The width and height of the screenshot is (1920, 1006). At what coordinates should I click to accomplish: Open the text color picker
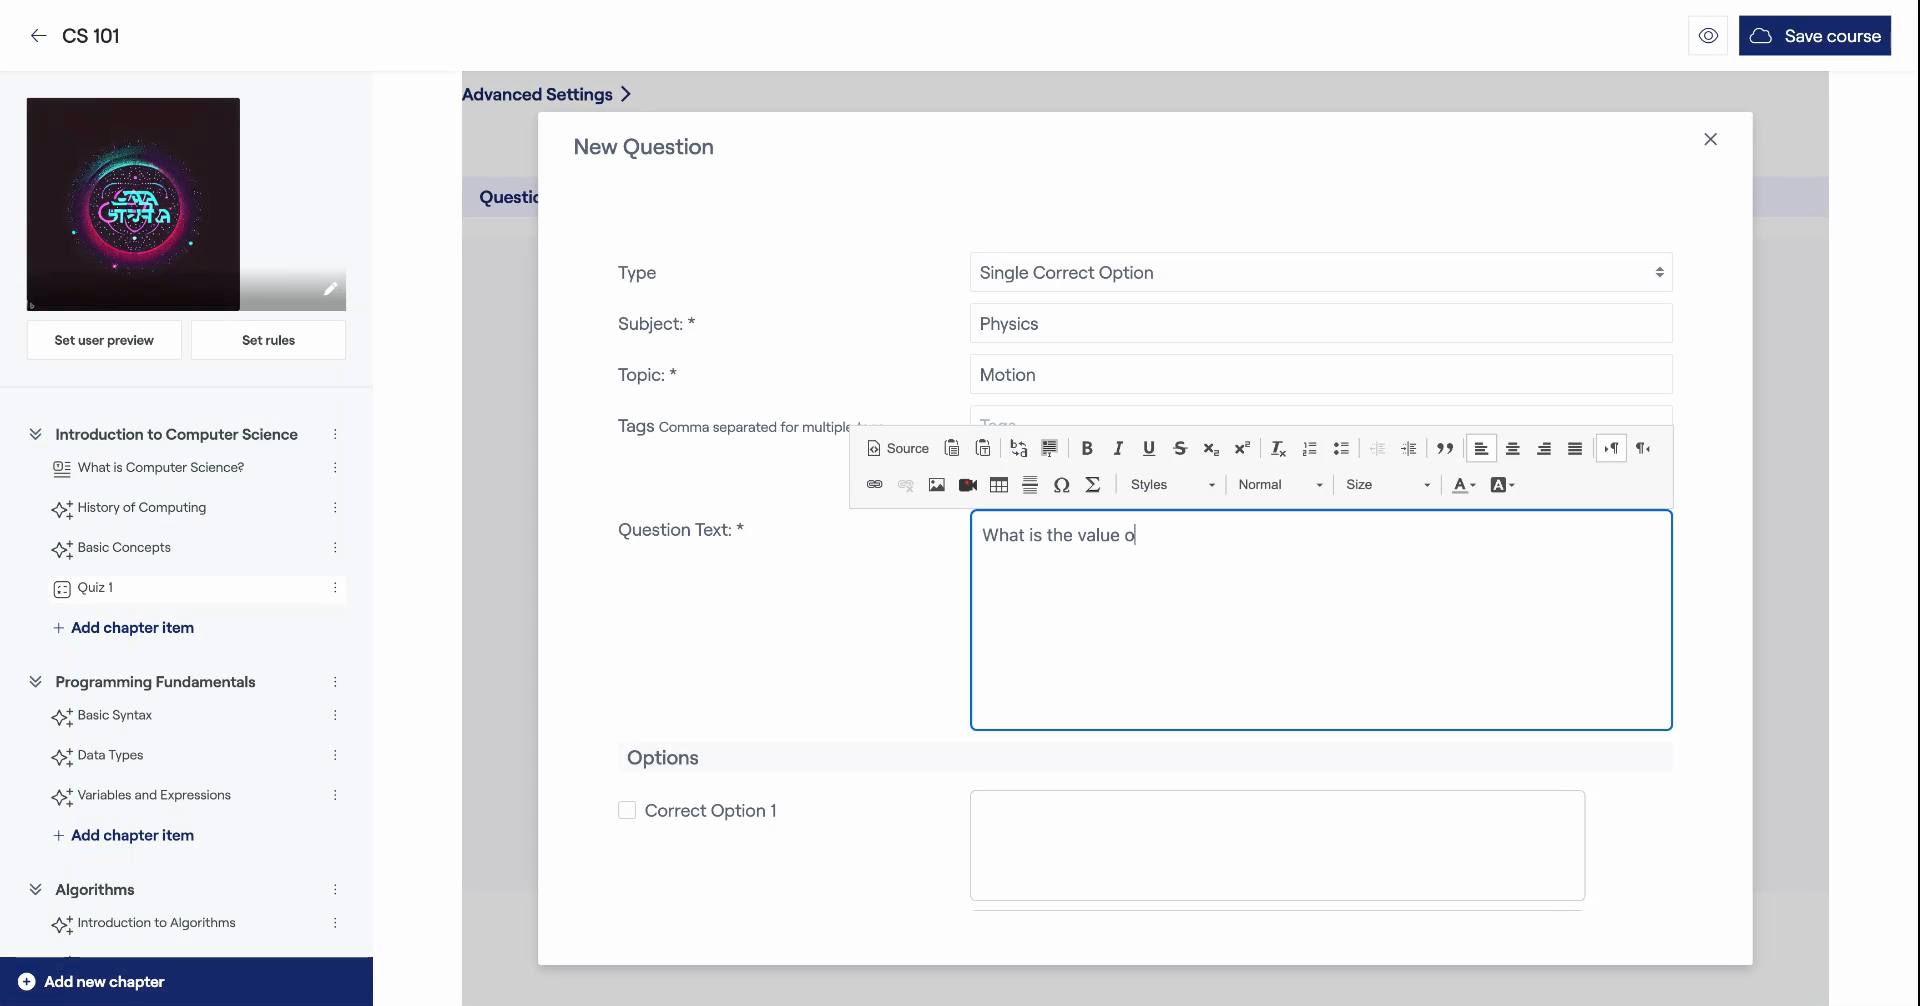[x=1463, y=485]
